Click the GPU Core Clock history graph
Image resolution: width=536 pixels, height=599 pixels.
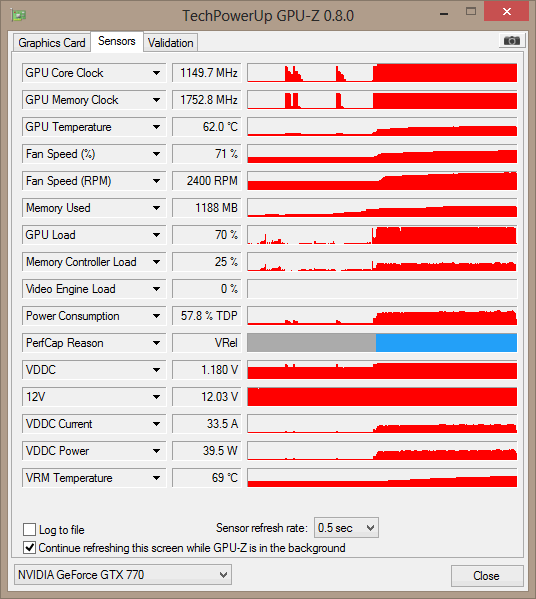(382, 73)
